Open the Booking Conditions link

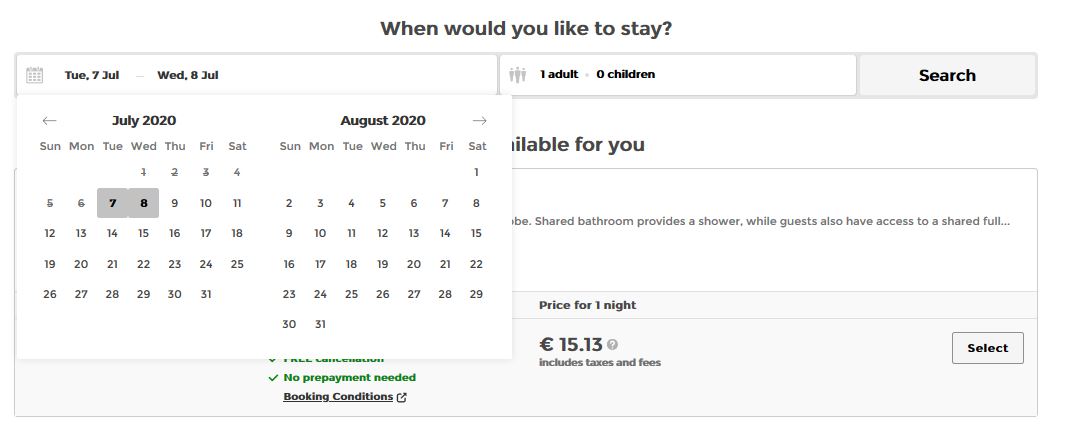tap(338, 397)
